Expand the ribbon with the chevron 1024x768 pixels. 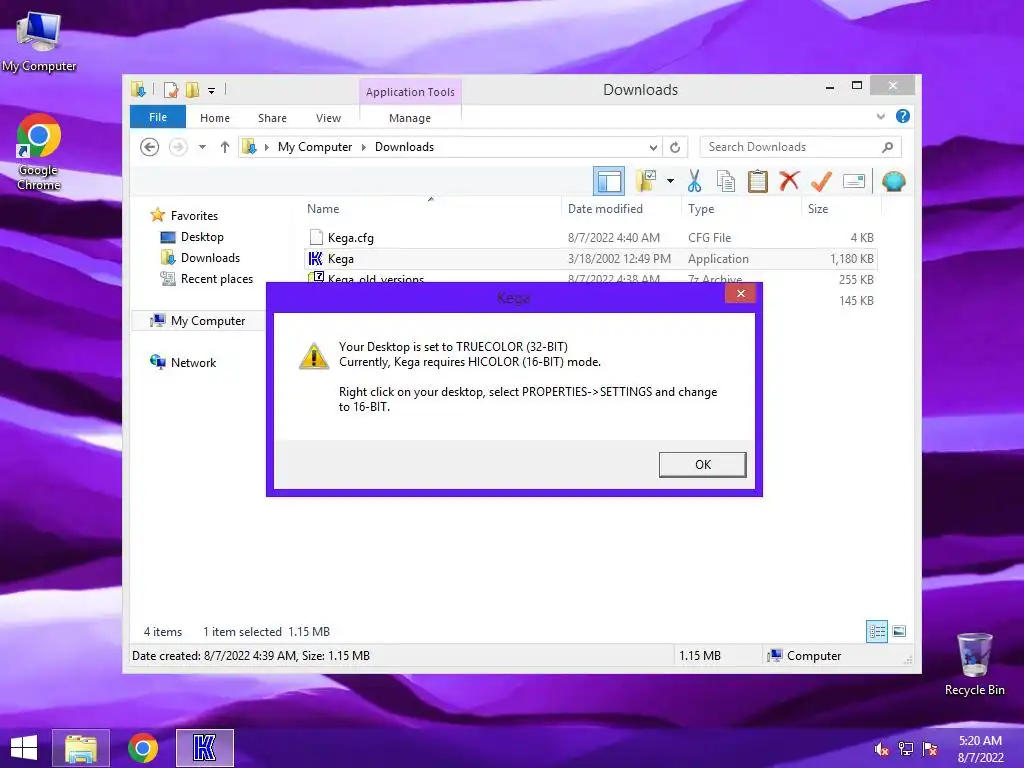(880, 116)
